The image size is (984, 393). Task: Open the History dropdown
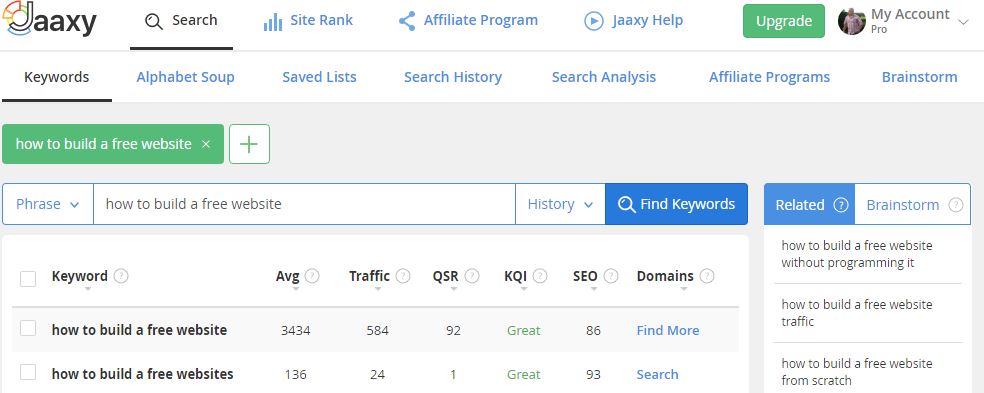point(560,204)
